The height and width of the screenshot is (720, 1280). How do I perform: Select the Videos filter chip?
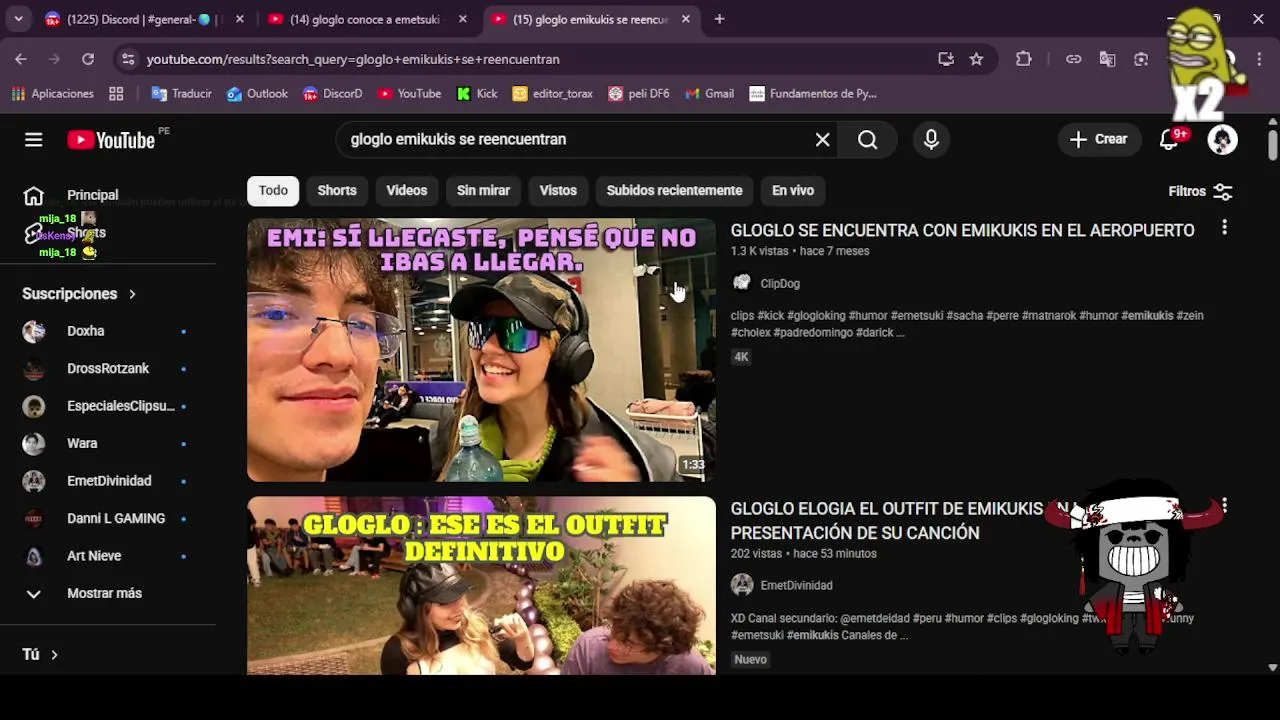point(407,190)
